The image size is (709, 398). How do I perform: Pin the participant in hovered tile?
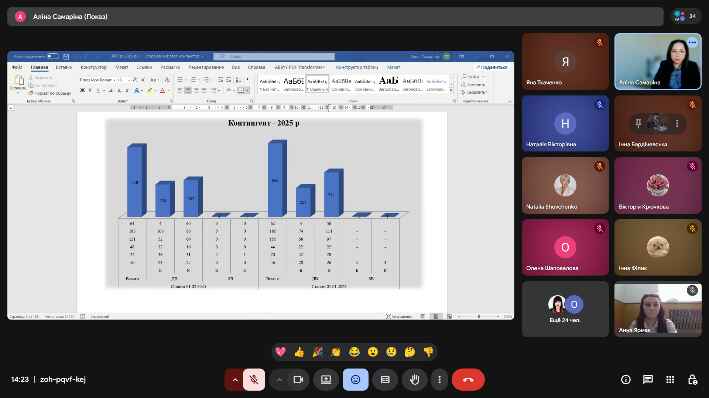(638, 123)
